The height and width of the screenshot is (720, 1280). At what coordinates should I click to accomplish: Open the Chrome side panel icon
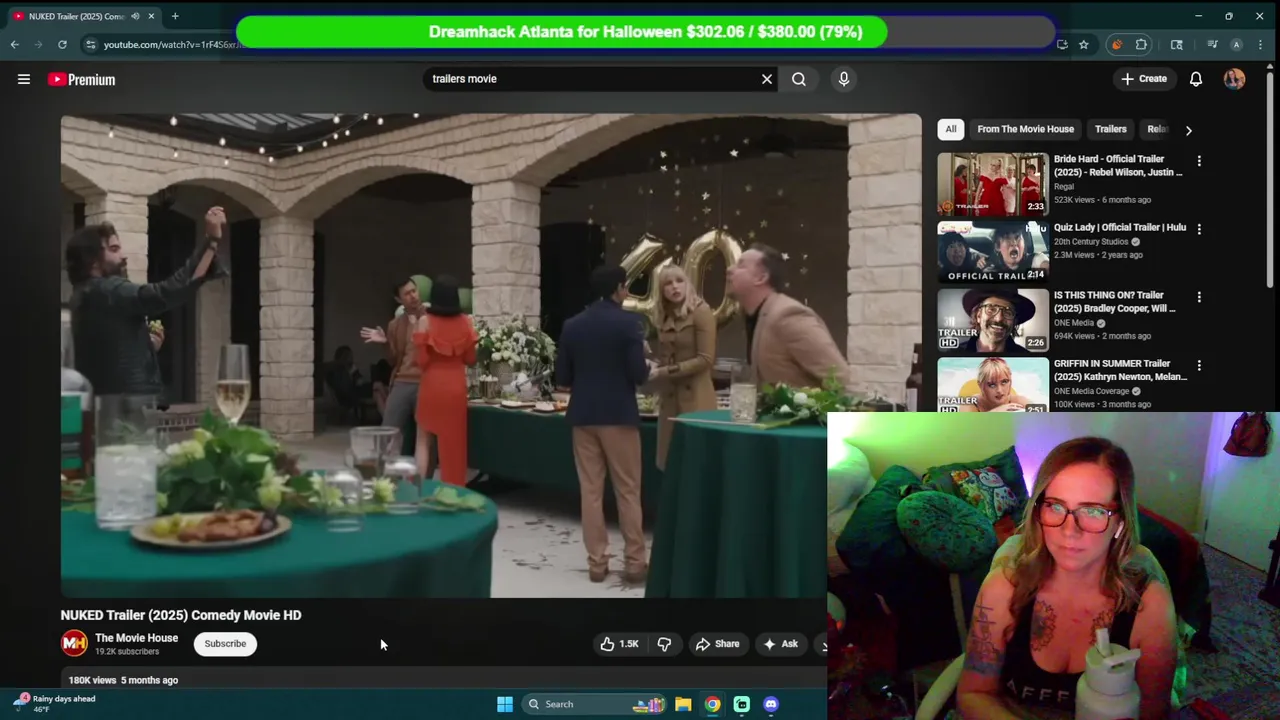pos(1177,45)
